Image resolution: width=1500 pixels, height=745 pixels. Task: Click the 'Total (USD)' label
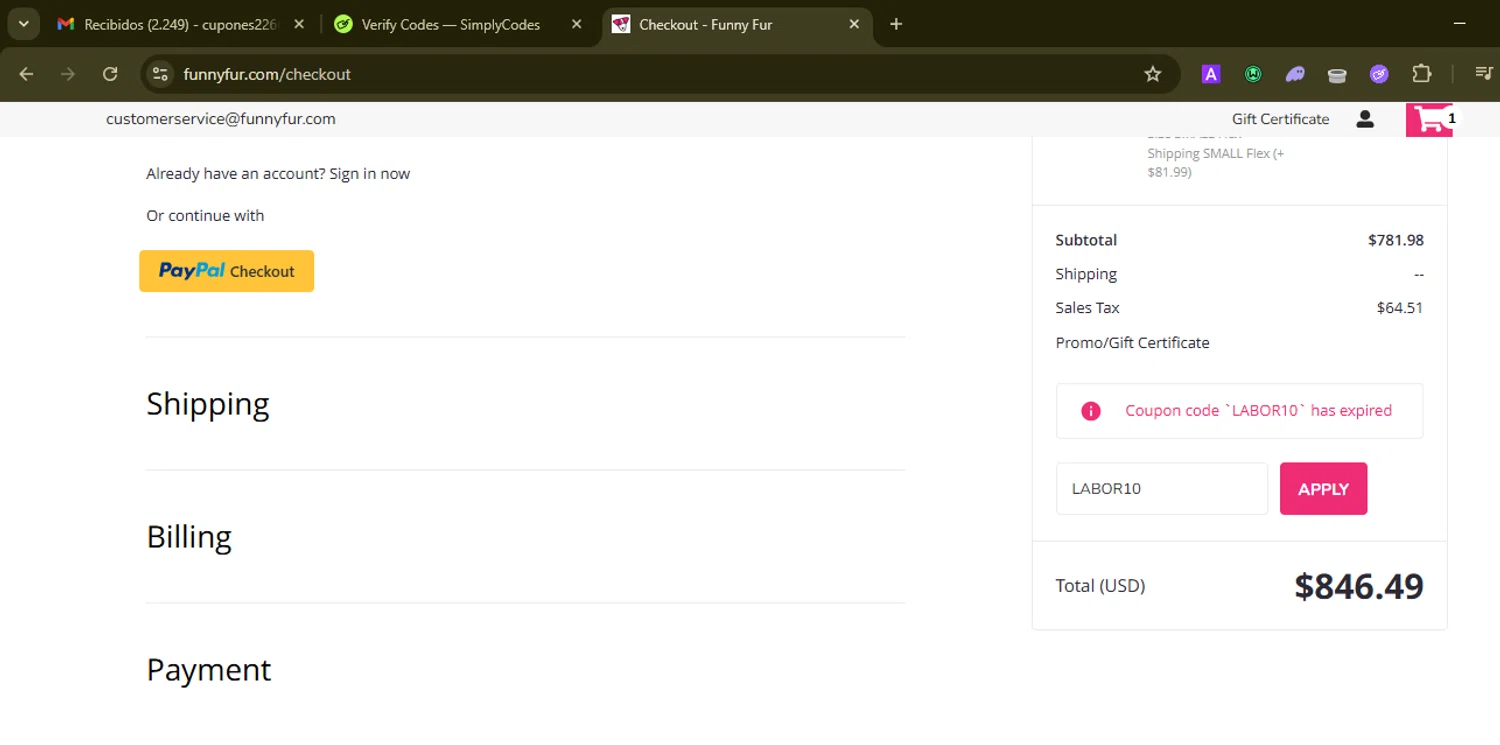(1100, 586)
